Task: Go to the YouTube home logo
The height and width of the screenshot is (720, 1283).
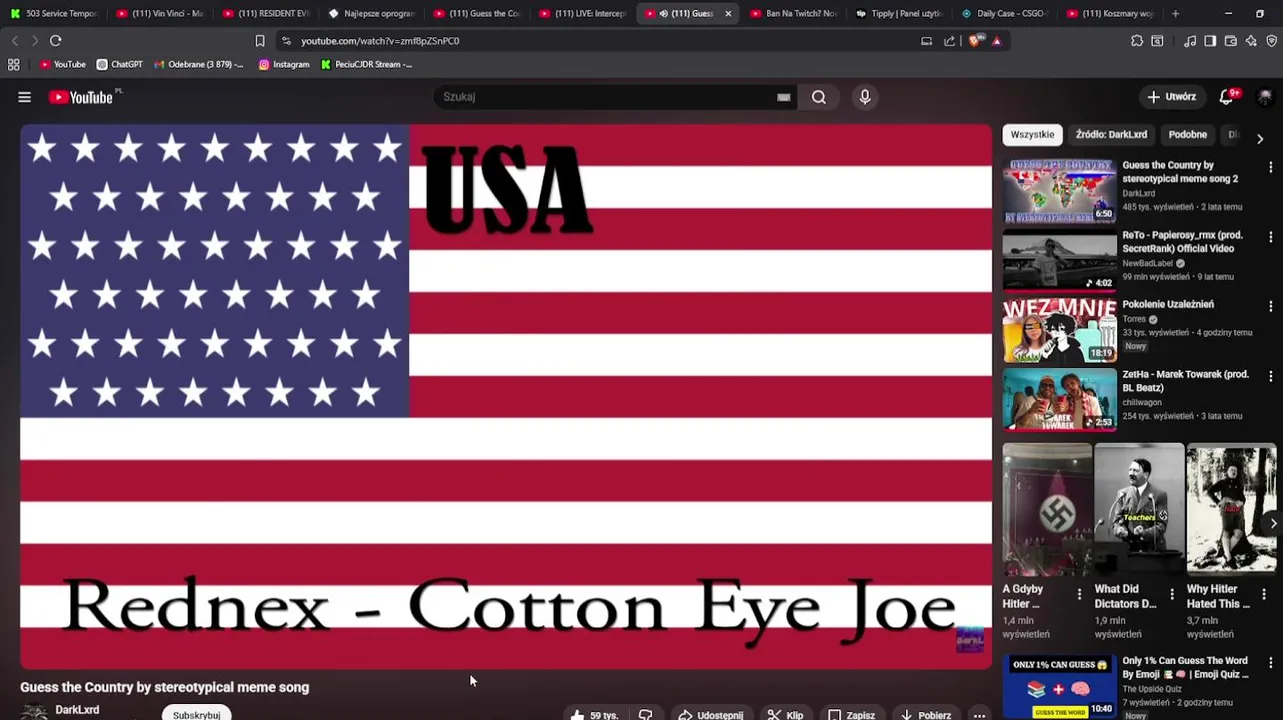Action: tap(81, 97)
